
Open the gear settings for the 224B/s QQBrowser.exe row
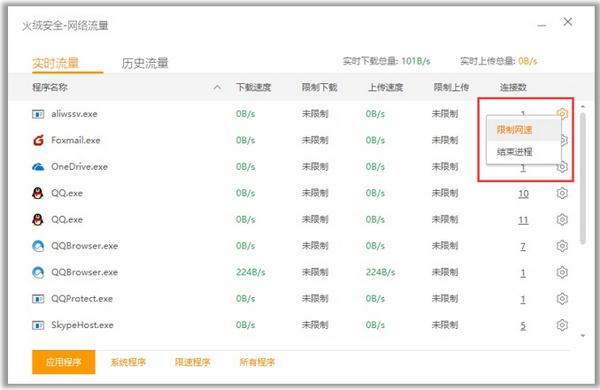[562, 272]
